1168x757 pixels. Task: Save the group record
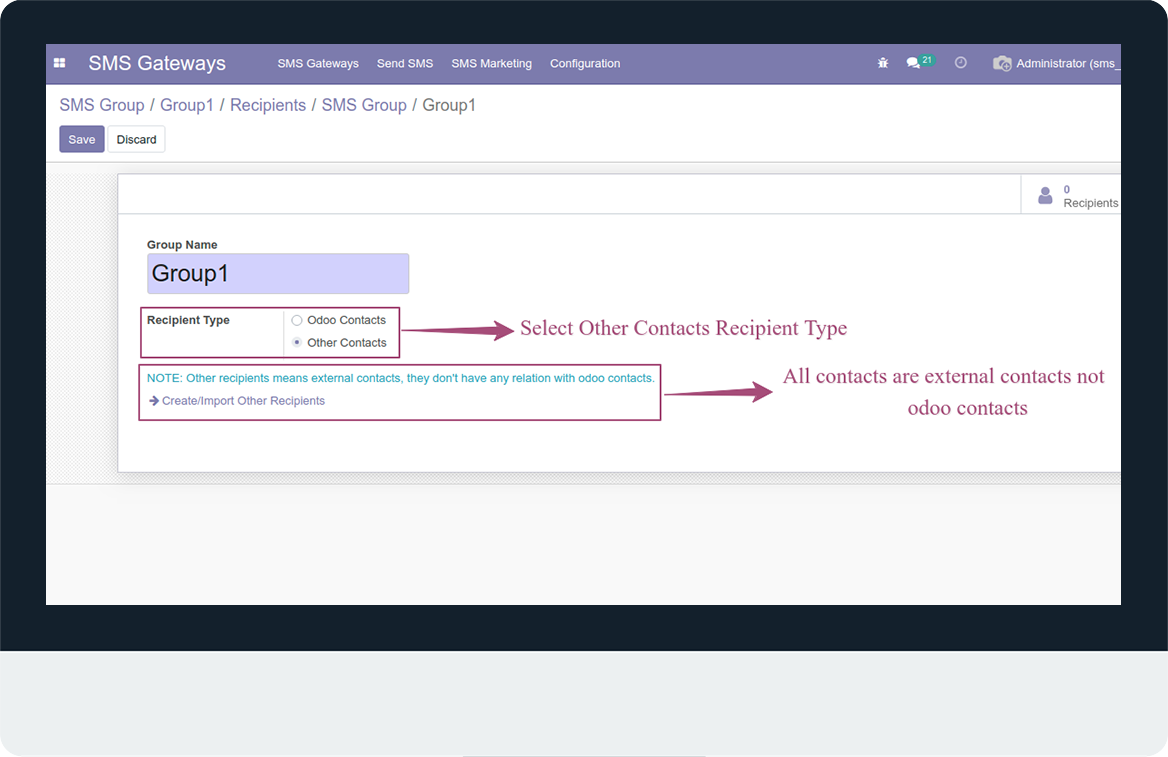coord(82,139)
